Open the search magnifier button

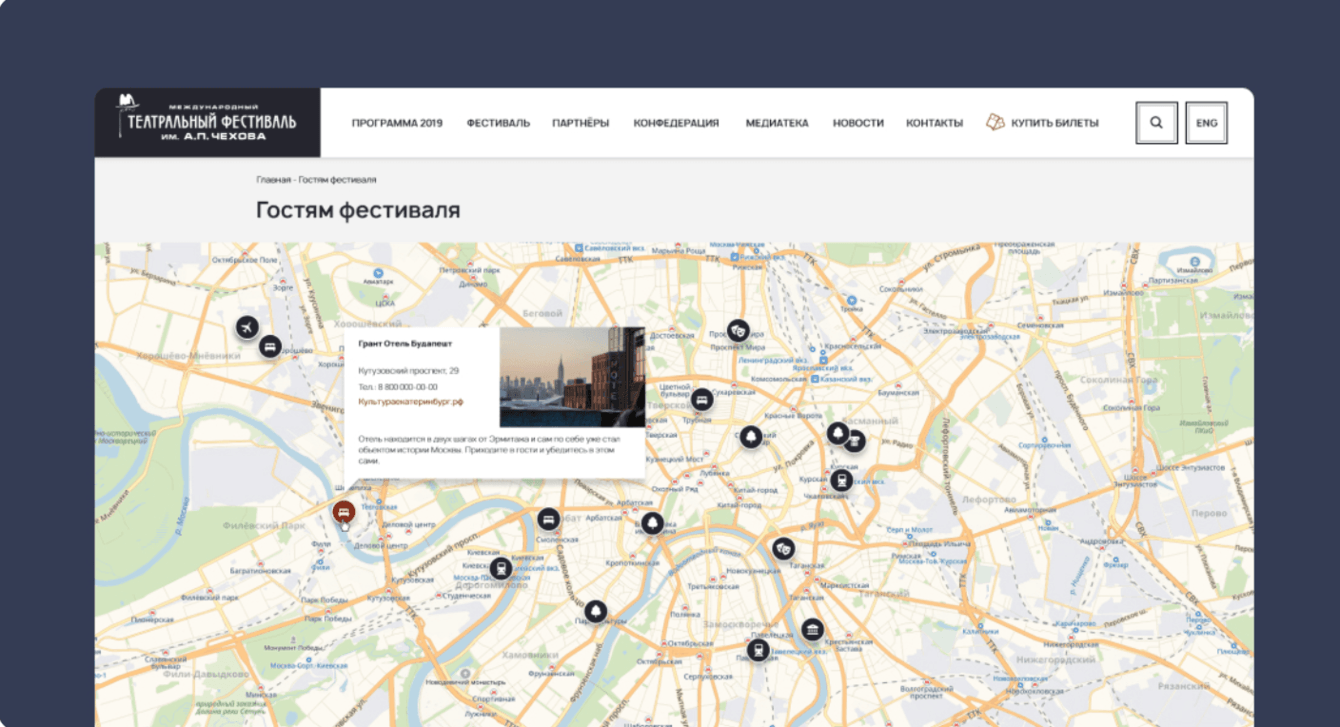click(1156, 123)
